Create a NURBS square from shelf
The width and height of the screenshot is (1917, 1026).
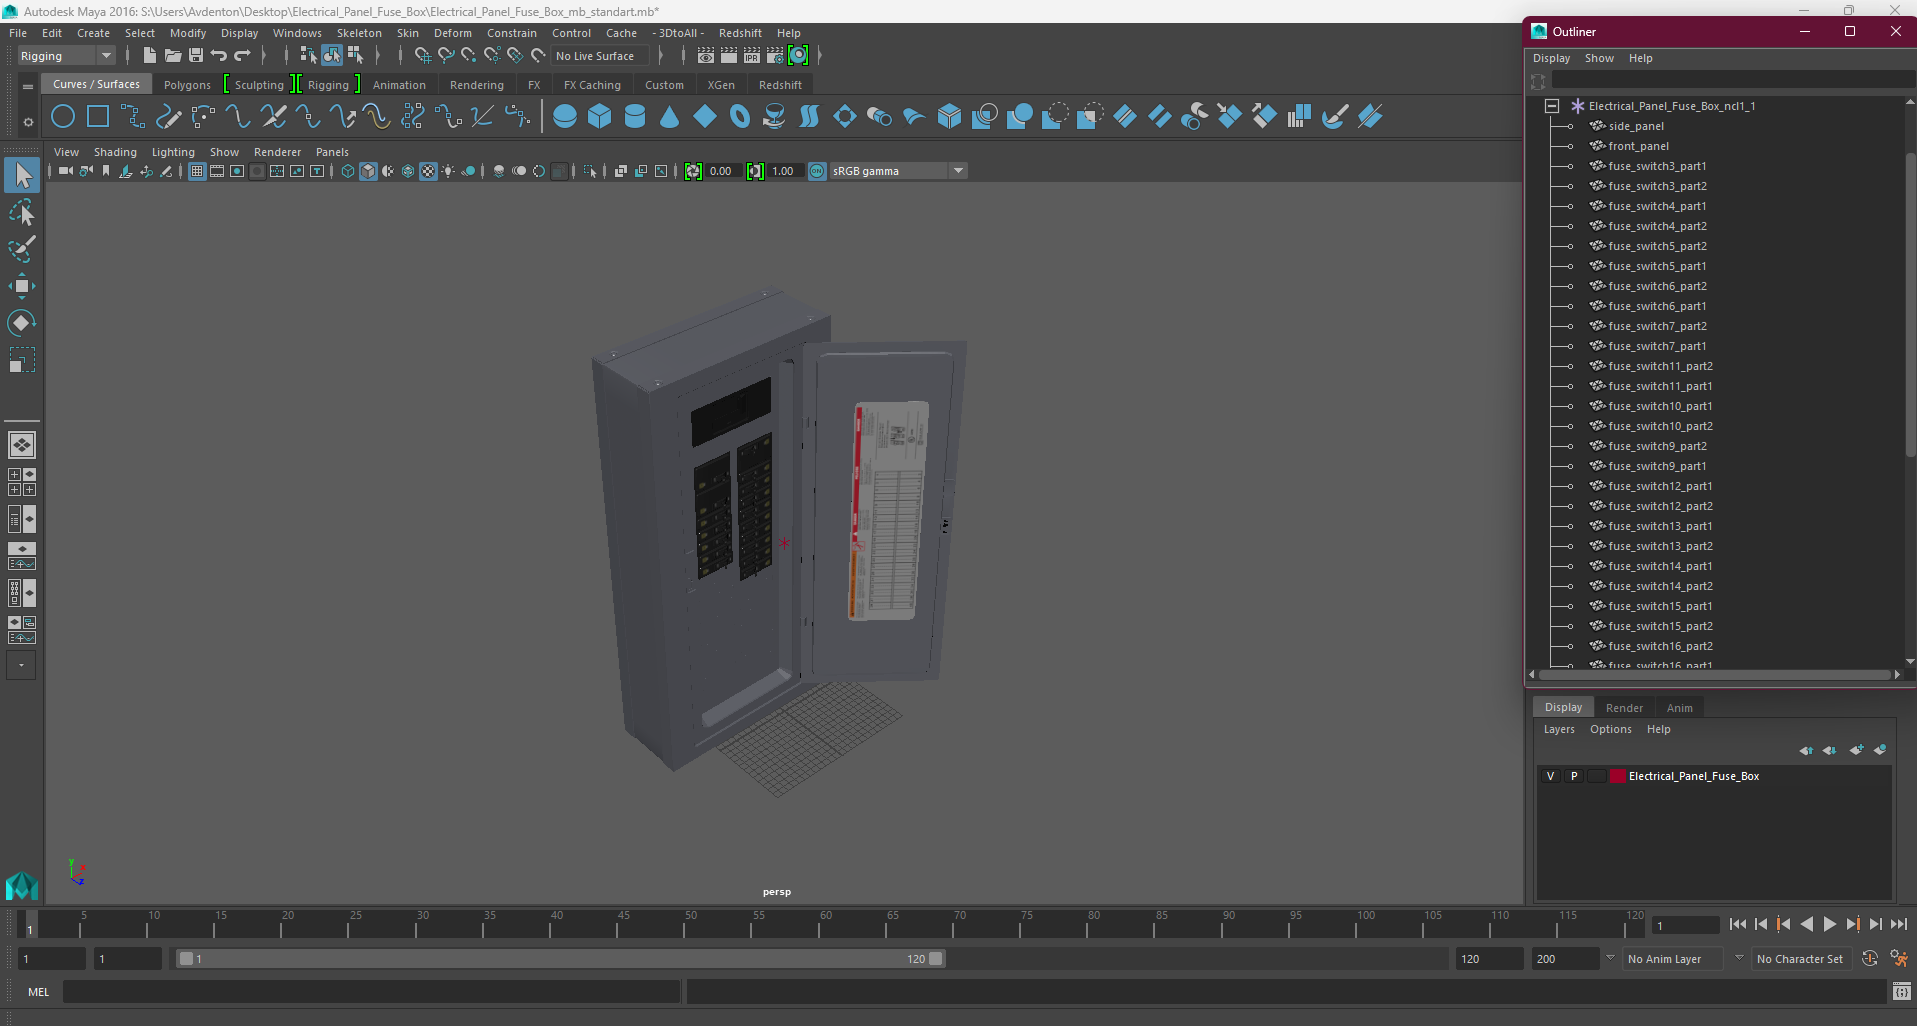point(98,117)
